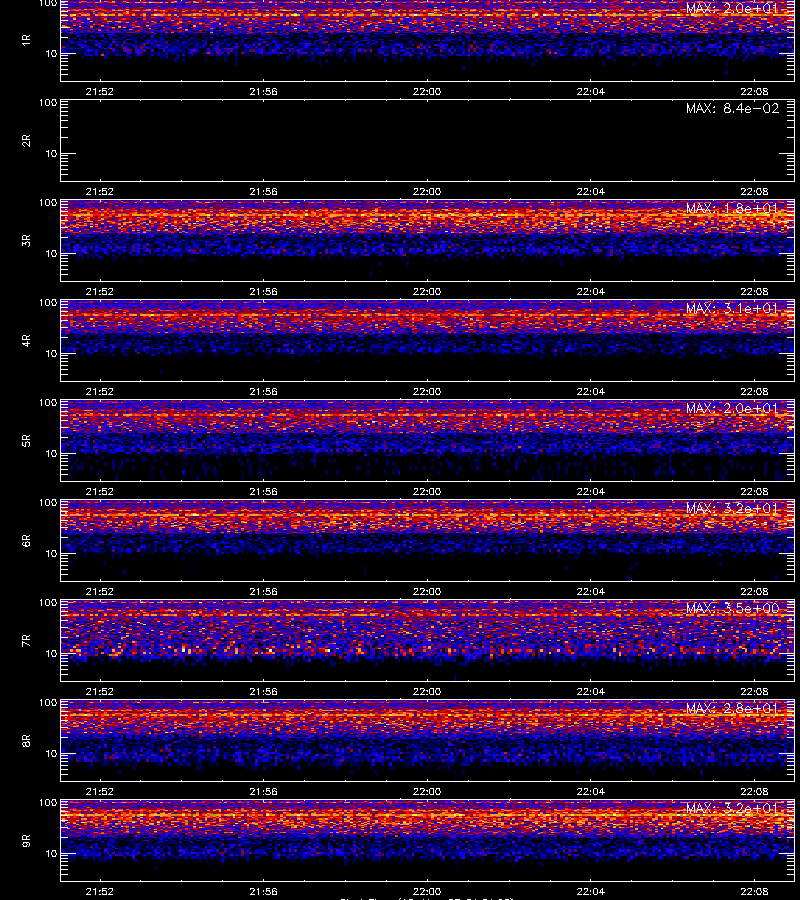Click the 22:04 tick label below panel 9R
Image resolution: width=800 pixels, height=900 pixels.
591,891
